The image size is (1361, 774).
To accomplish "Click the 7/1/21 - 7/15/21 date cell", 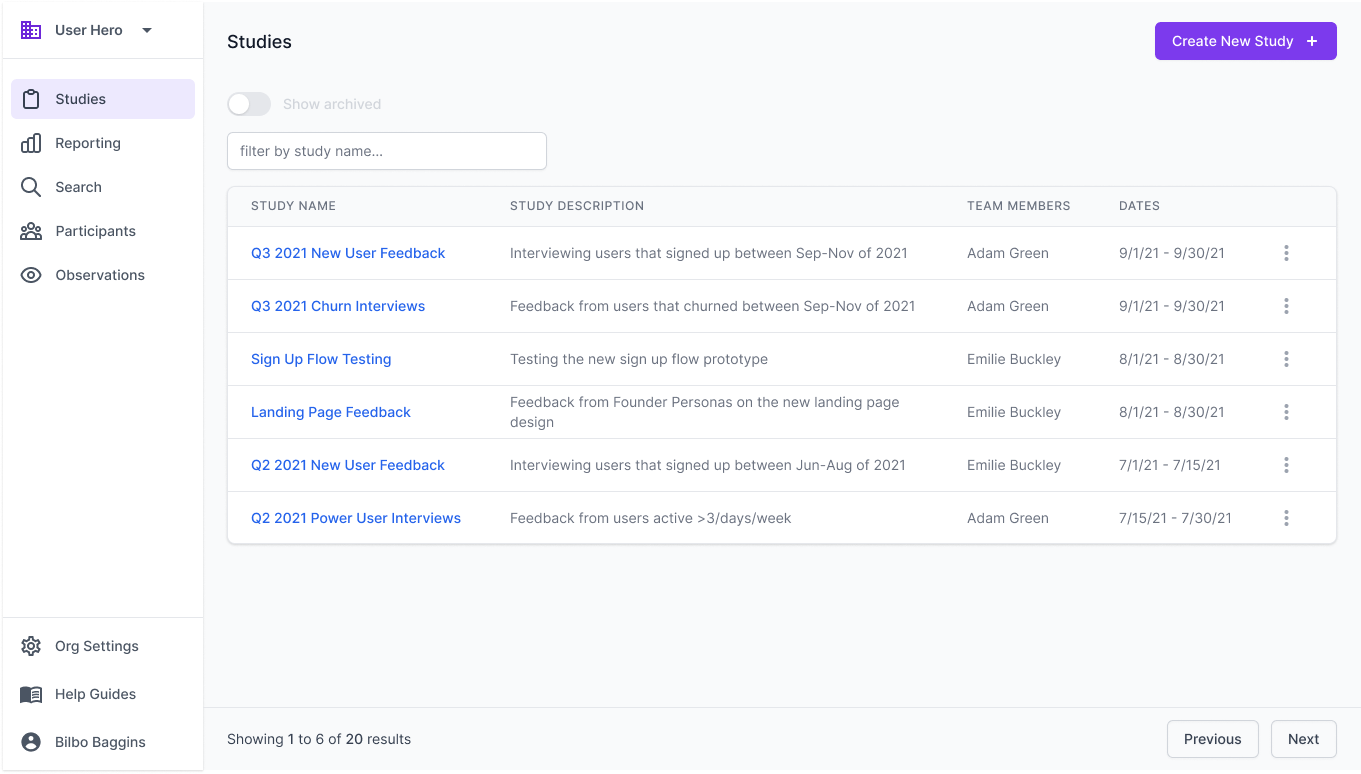I will pyautogui.click(x=1170, y=465).
